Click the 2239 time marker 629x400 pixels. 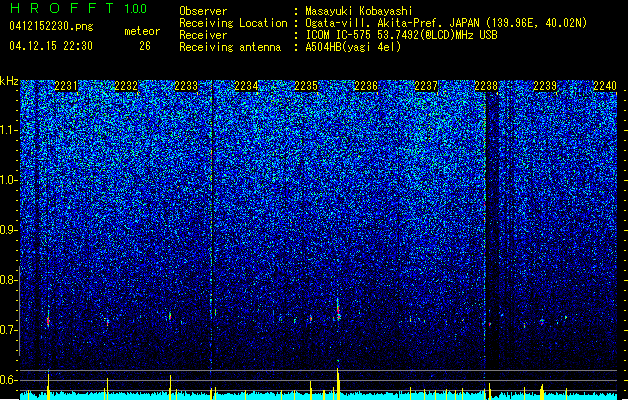[545, 86]
